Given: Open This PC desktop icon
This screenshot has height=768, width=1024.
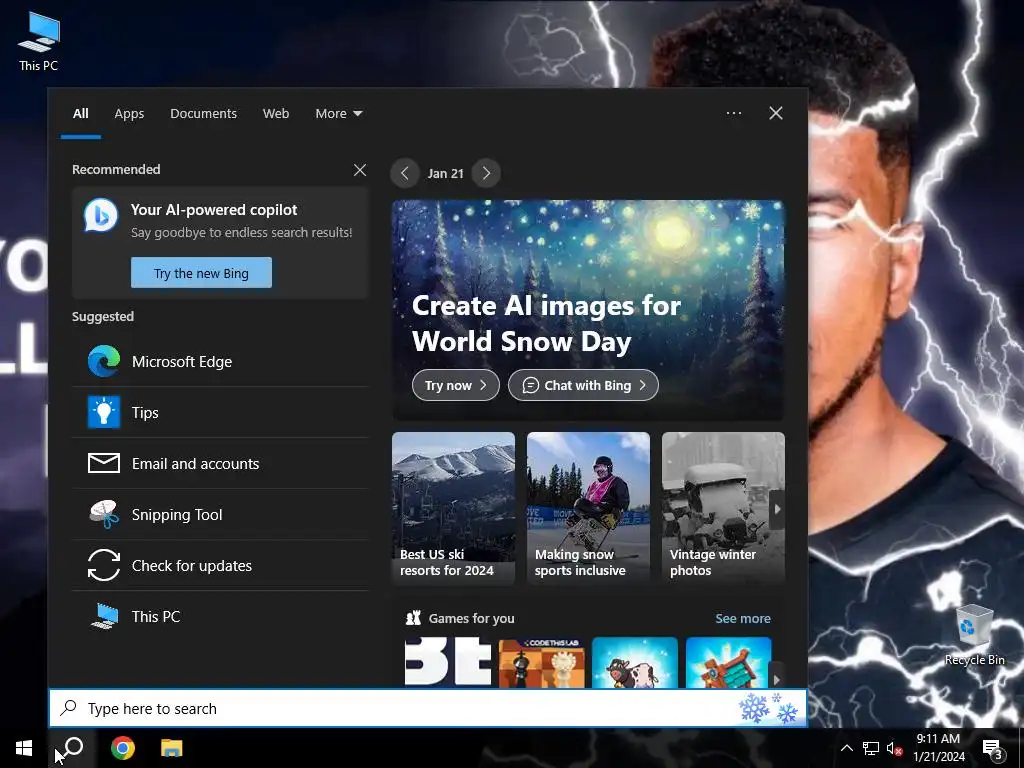Looking at the screenshot, I should (39, 41).
